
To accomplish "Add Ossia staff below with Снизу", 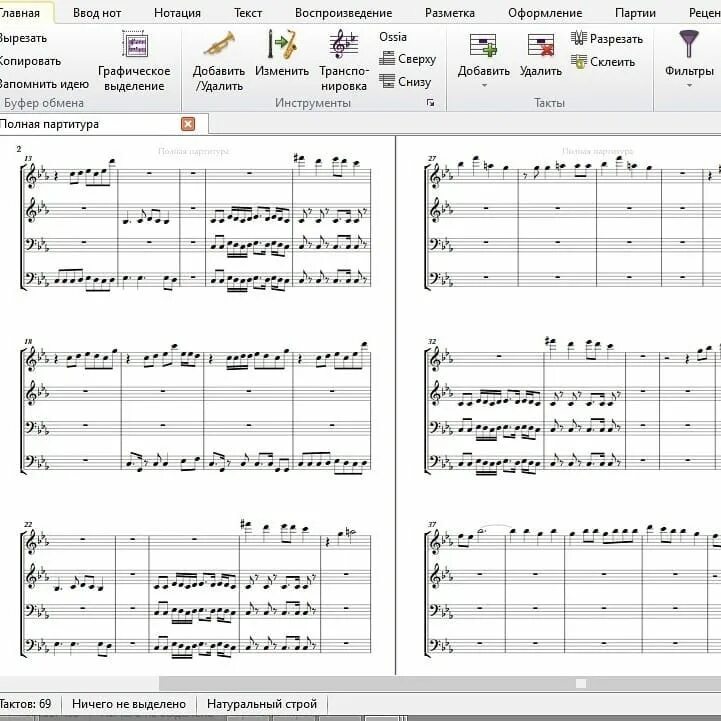I will click(x=405, y=81).
